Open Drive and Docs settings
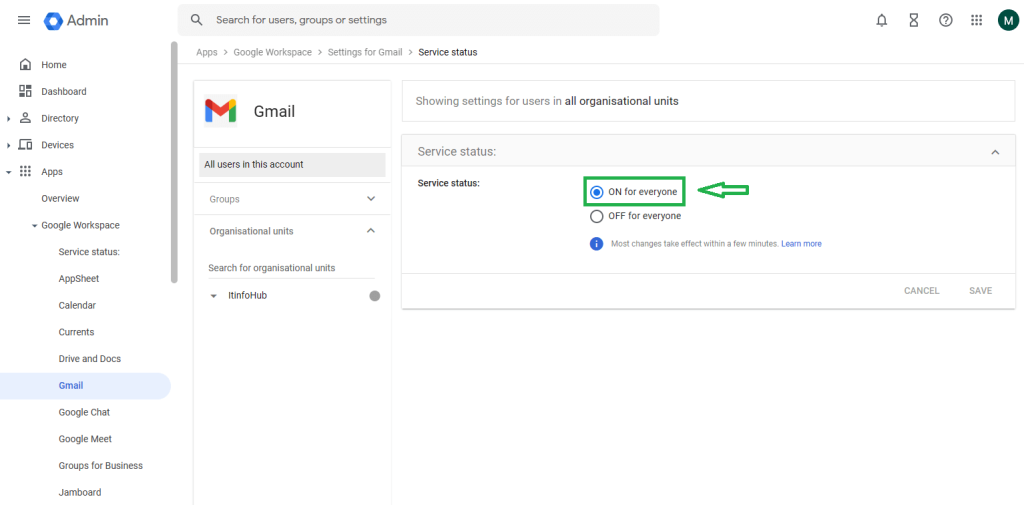The width and height of the screenshot is (1024, 505). pyautogui.click(x=89, y=359)
